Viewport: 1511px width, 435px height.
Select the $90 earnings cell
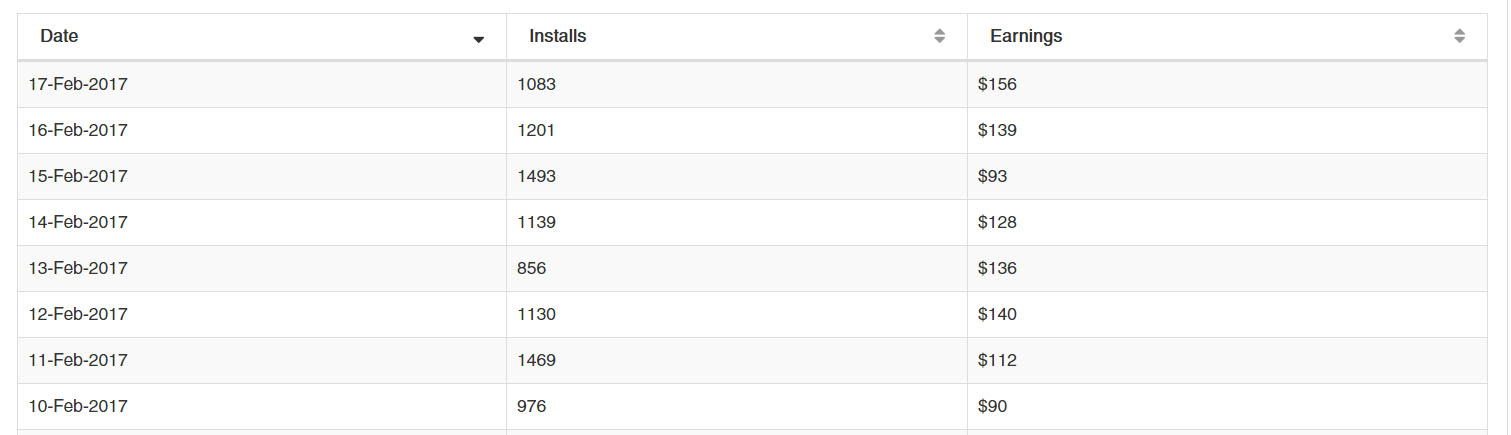click(1229, 407)
